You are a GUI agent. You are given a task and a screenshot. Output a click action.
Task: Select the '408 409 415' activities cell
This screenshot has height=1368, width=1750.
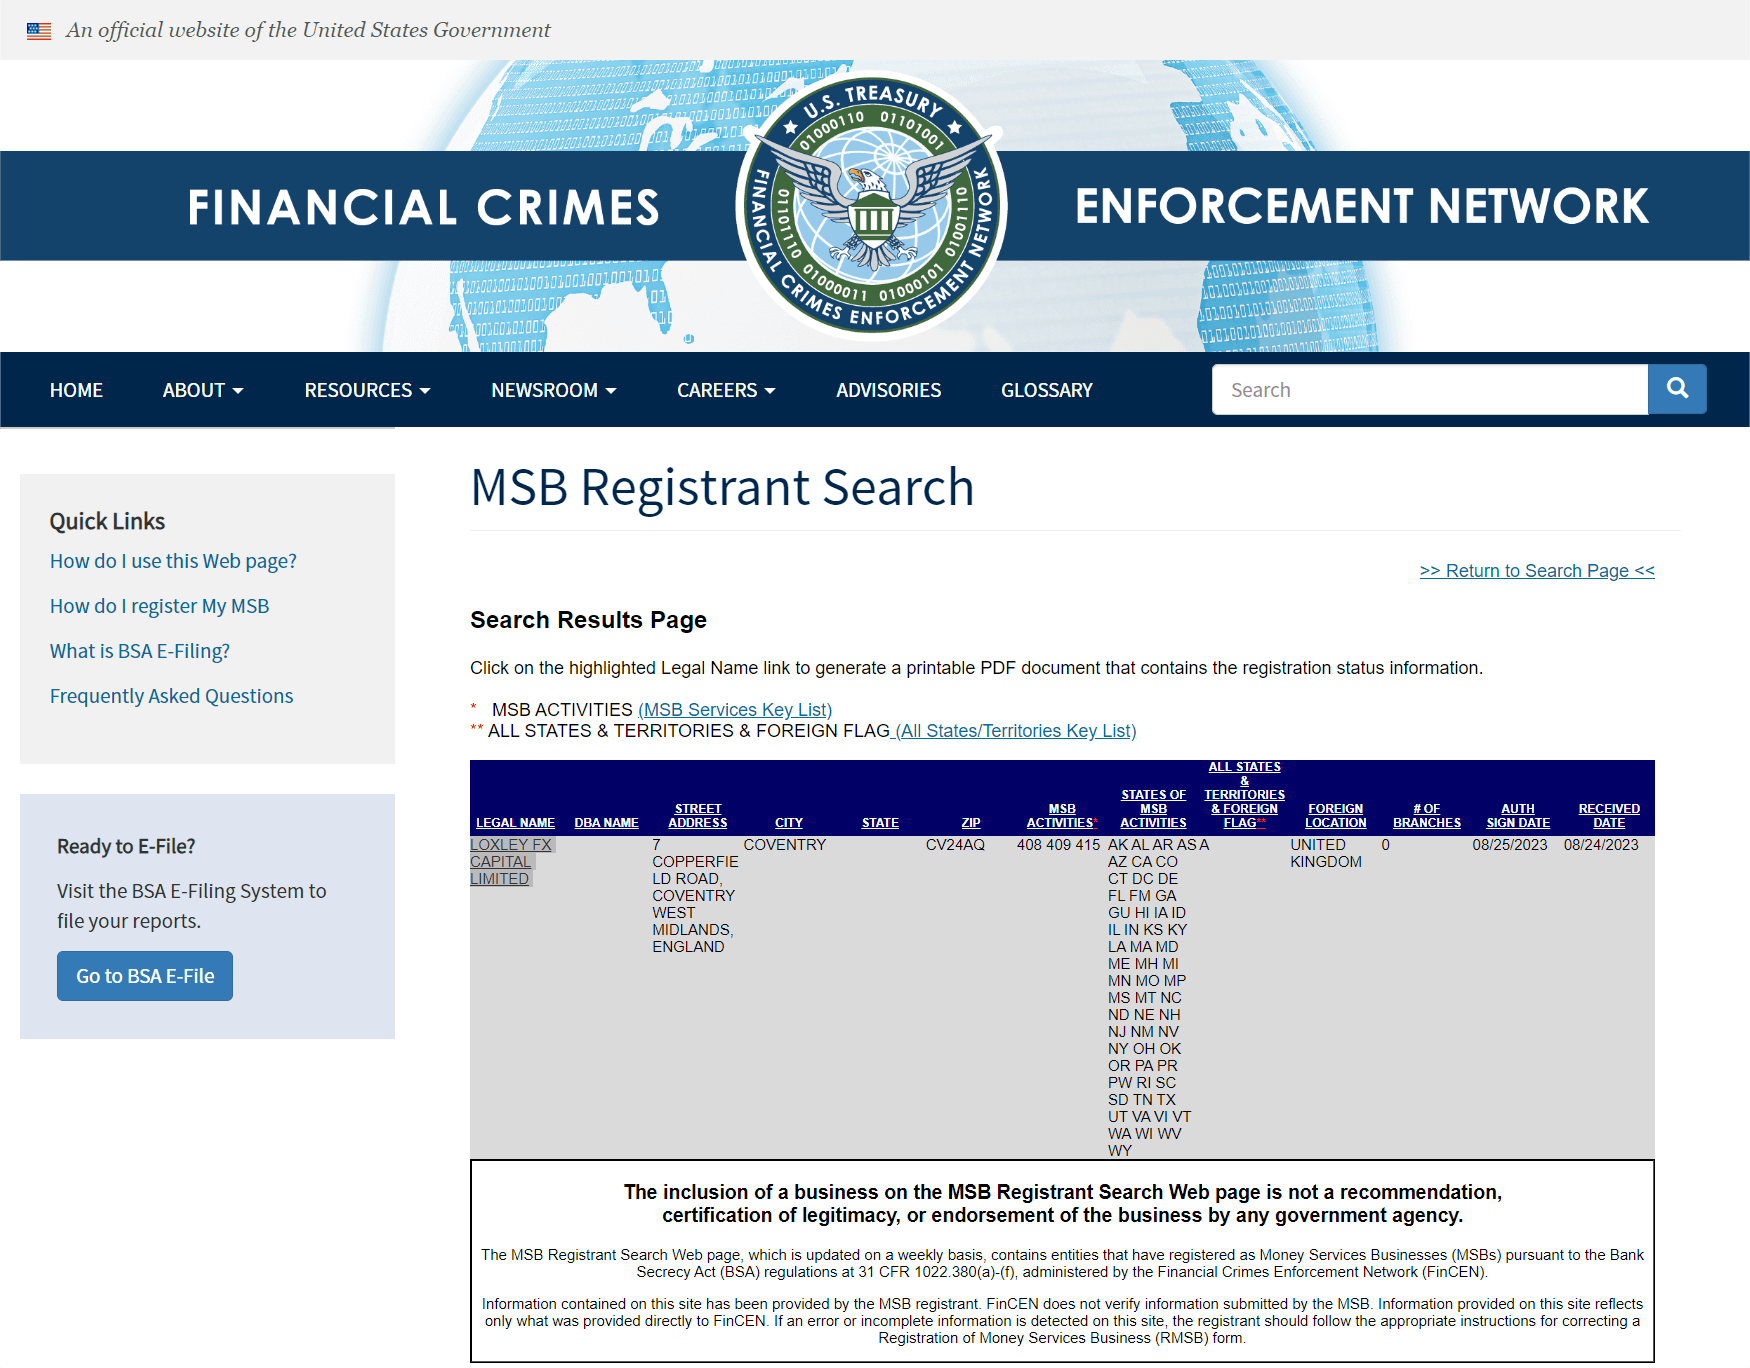pyautogui.click(x=1058, y=845)
